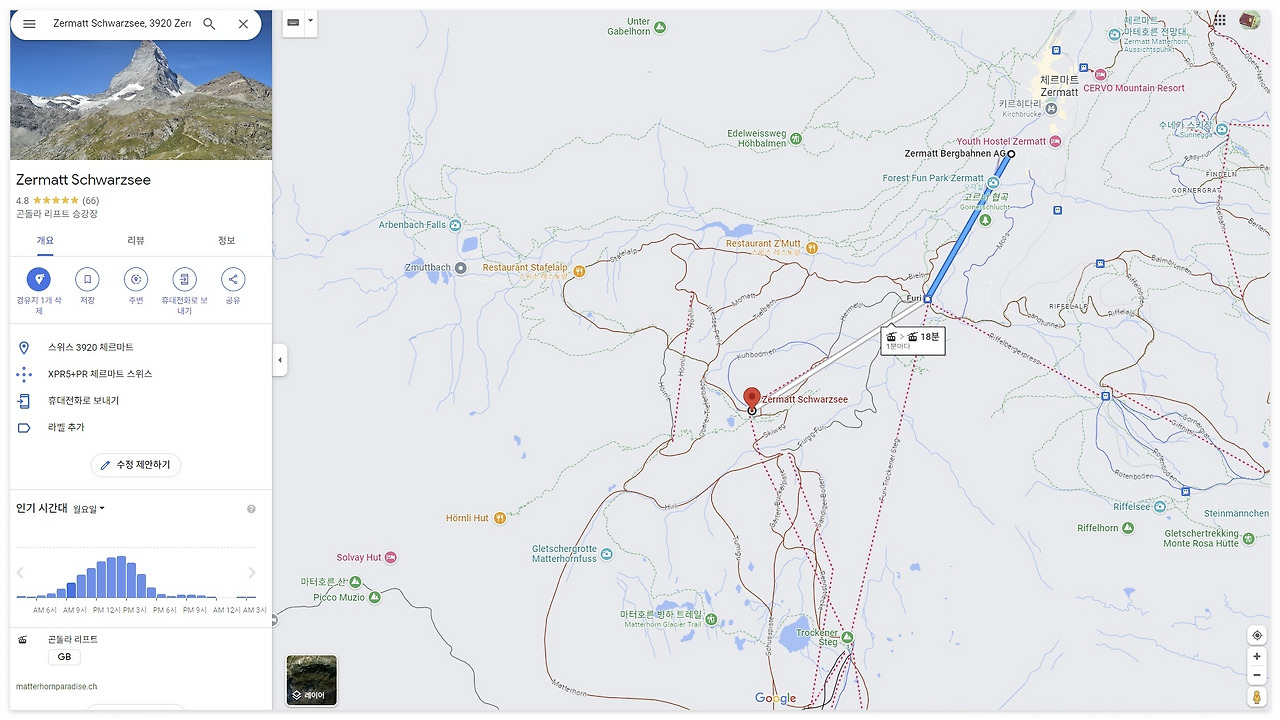Select the 휴대전화로 보내기 row in the info list
The width and height of the screenshot is (1280, 720).
tap(141, 401)
